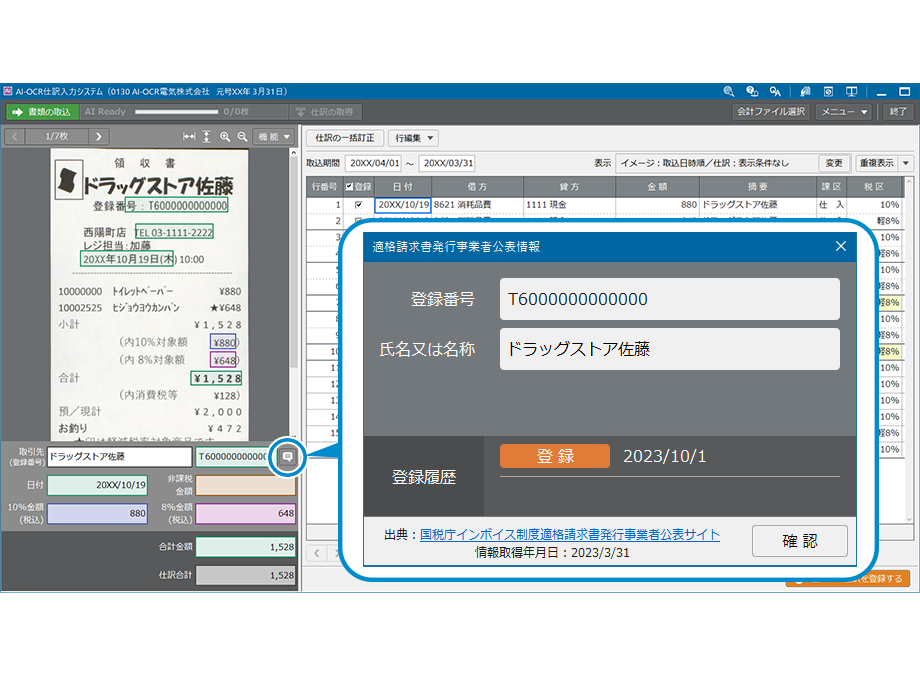The width and height of the screenshot is (920, 700).
Task: Click 仕訳の一括訂正 button
Action: pyautogui.click(x=345, y=138)
